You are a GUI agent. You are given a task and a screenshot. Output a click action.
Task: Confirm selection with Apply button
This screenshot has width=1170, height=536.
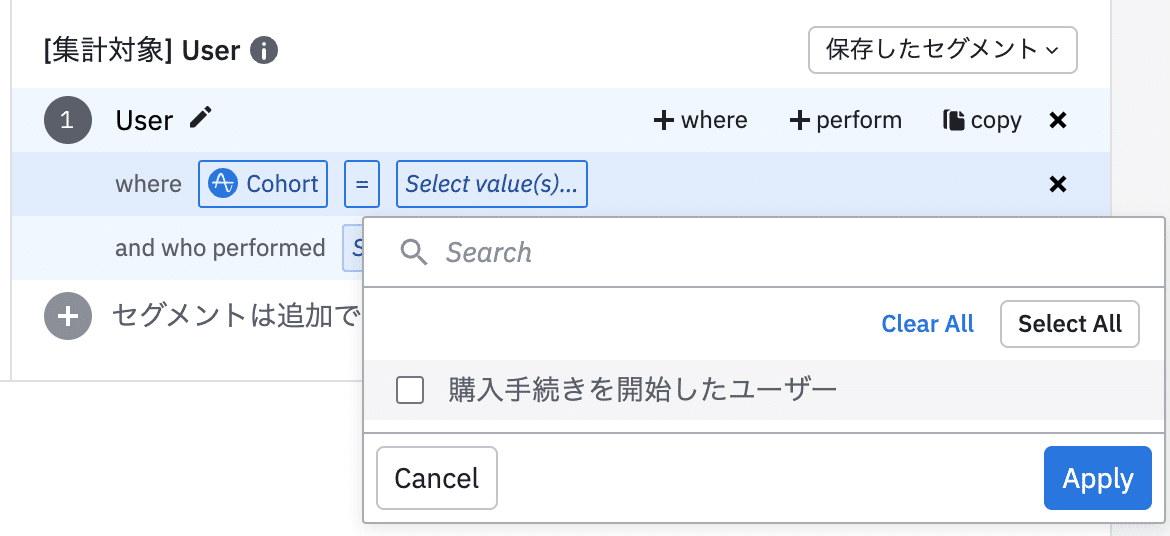tap(1097, 479)
